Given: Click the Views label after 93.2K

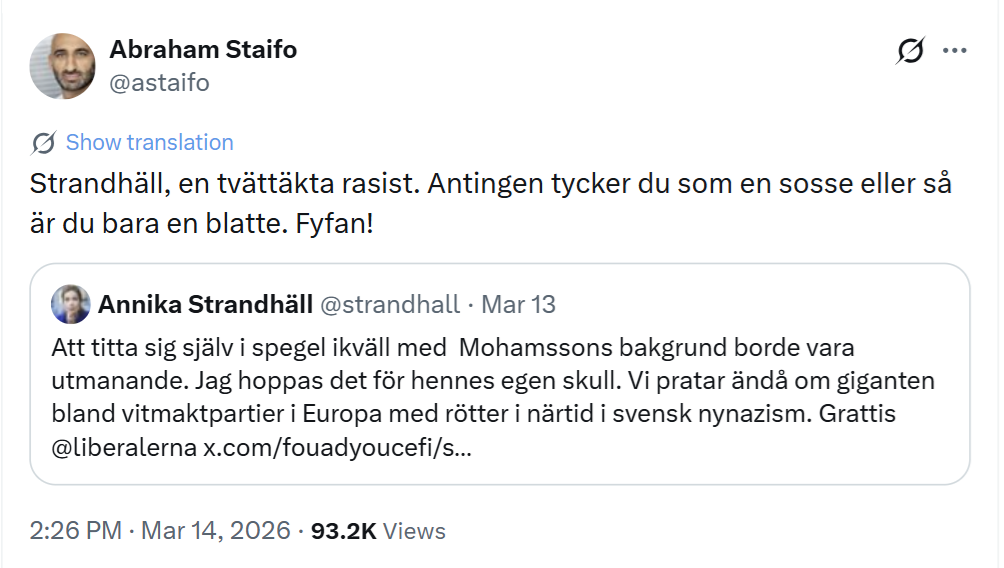Looking at the screenshot, I should point(414,531).
